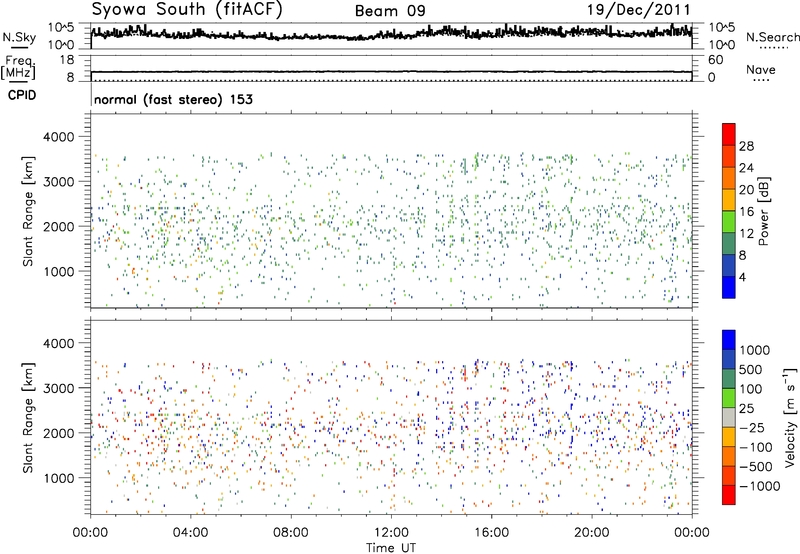This screenshot has height=554, width=800.
Task: Click the noise level trace in top panel
Action: 391,34
